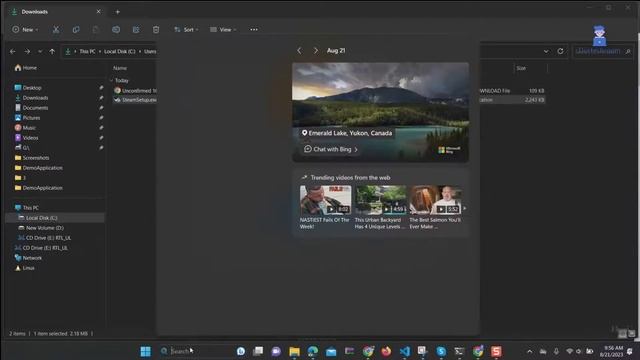Close the Downloads tab
The width and height of the screenshot is (640, 360).
tap(98, 12)
